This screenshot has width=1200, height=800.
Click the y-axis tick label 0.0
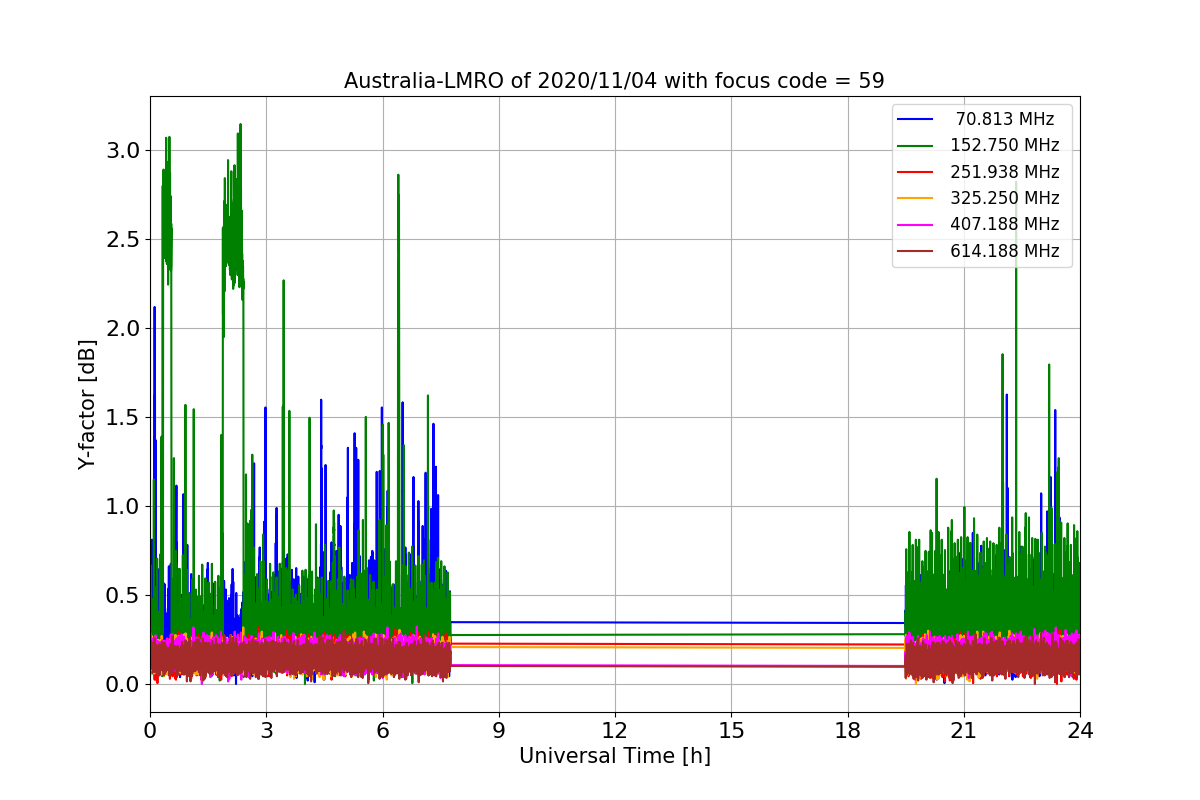click(124, 684)
